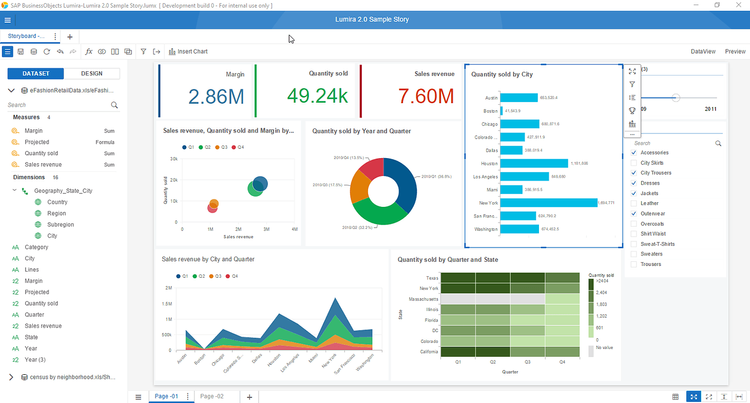The height and width of the screenshot is (403, 750).
Task: Select the Page -01 tab
Action: (166, 396)
